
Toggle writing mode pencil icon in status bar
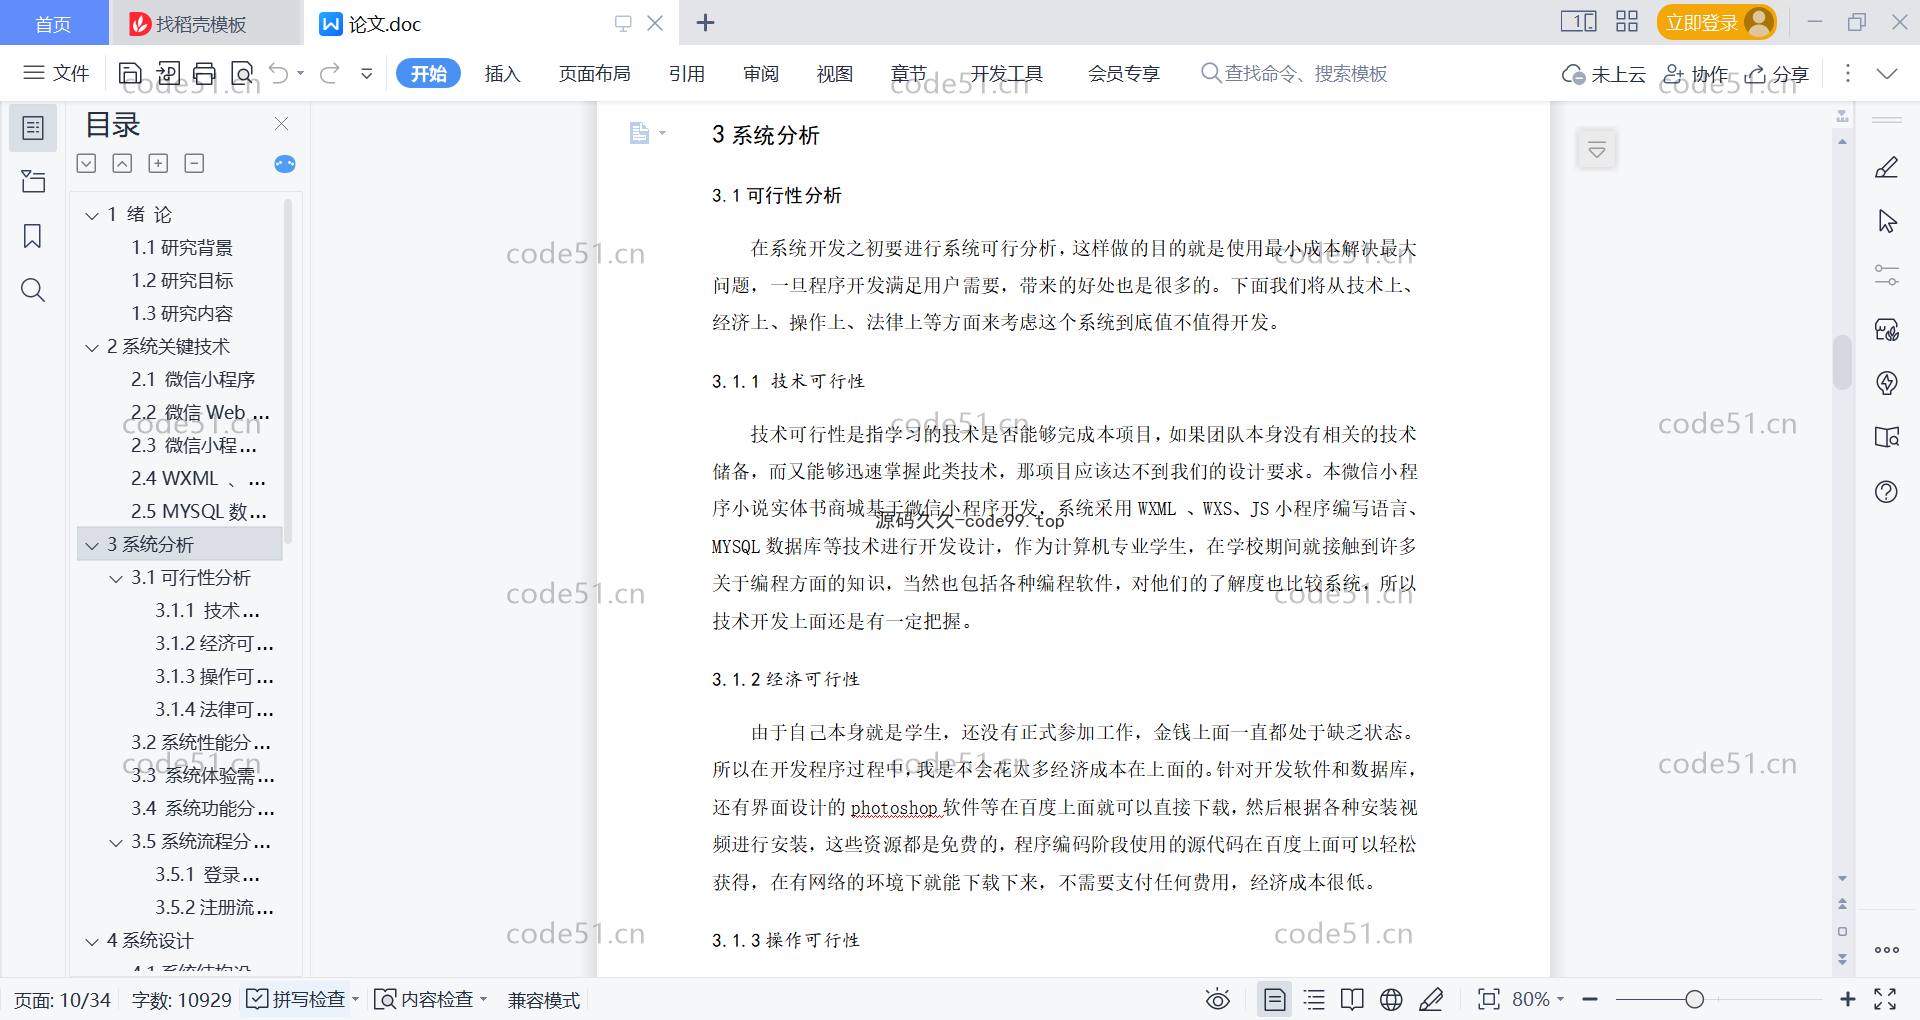click(x=1431, y=999)
